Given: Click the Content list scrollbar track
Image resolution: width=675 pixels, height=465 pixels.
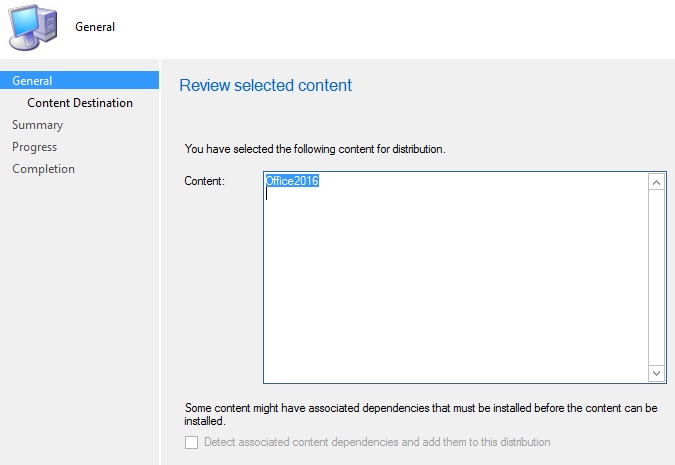Looking at the screenshot, I should (x=657, y=280).
